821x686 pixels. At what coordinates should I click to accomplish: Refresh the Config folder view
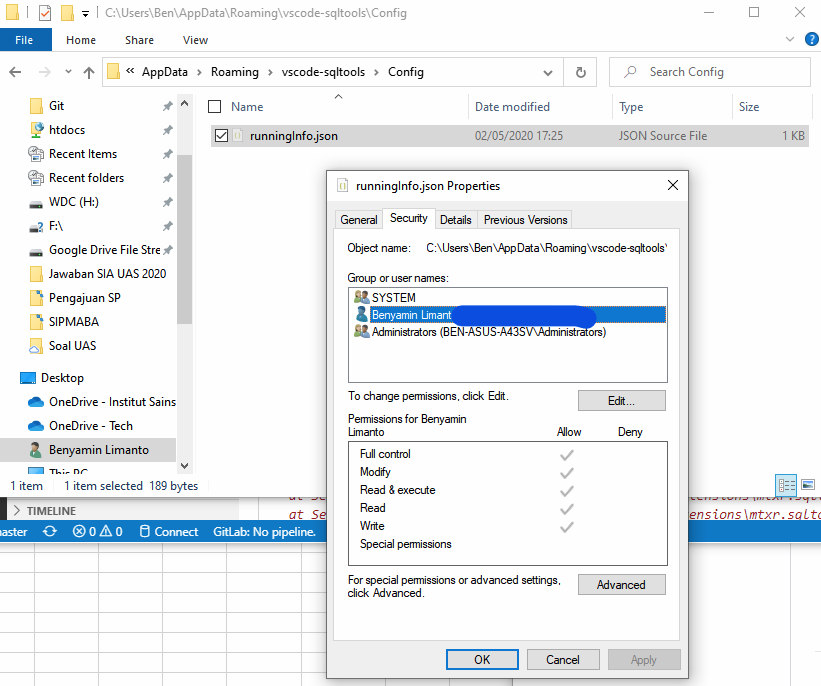(581, 72)
